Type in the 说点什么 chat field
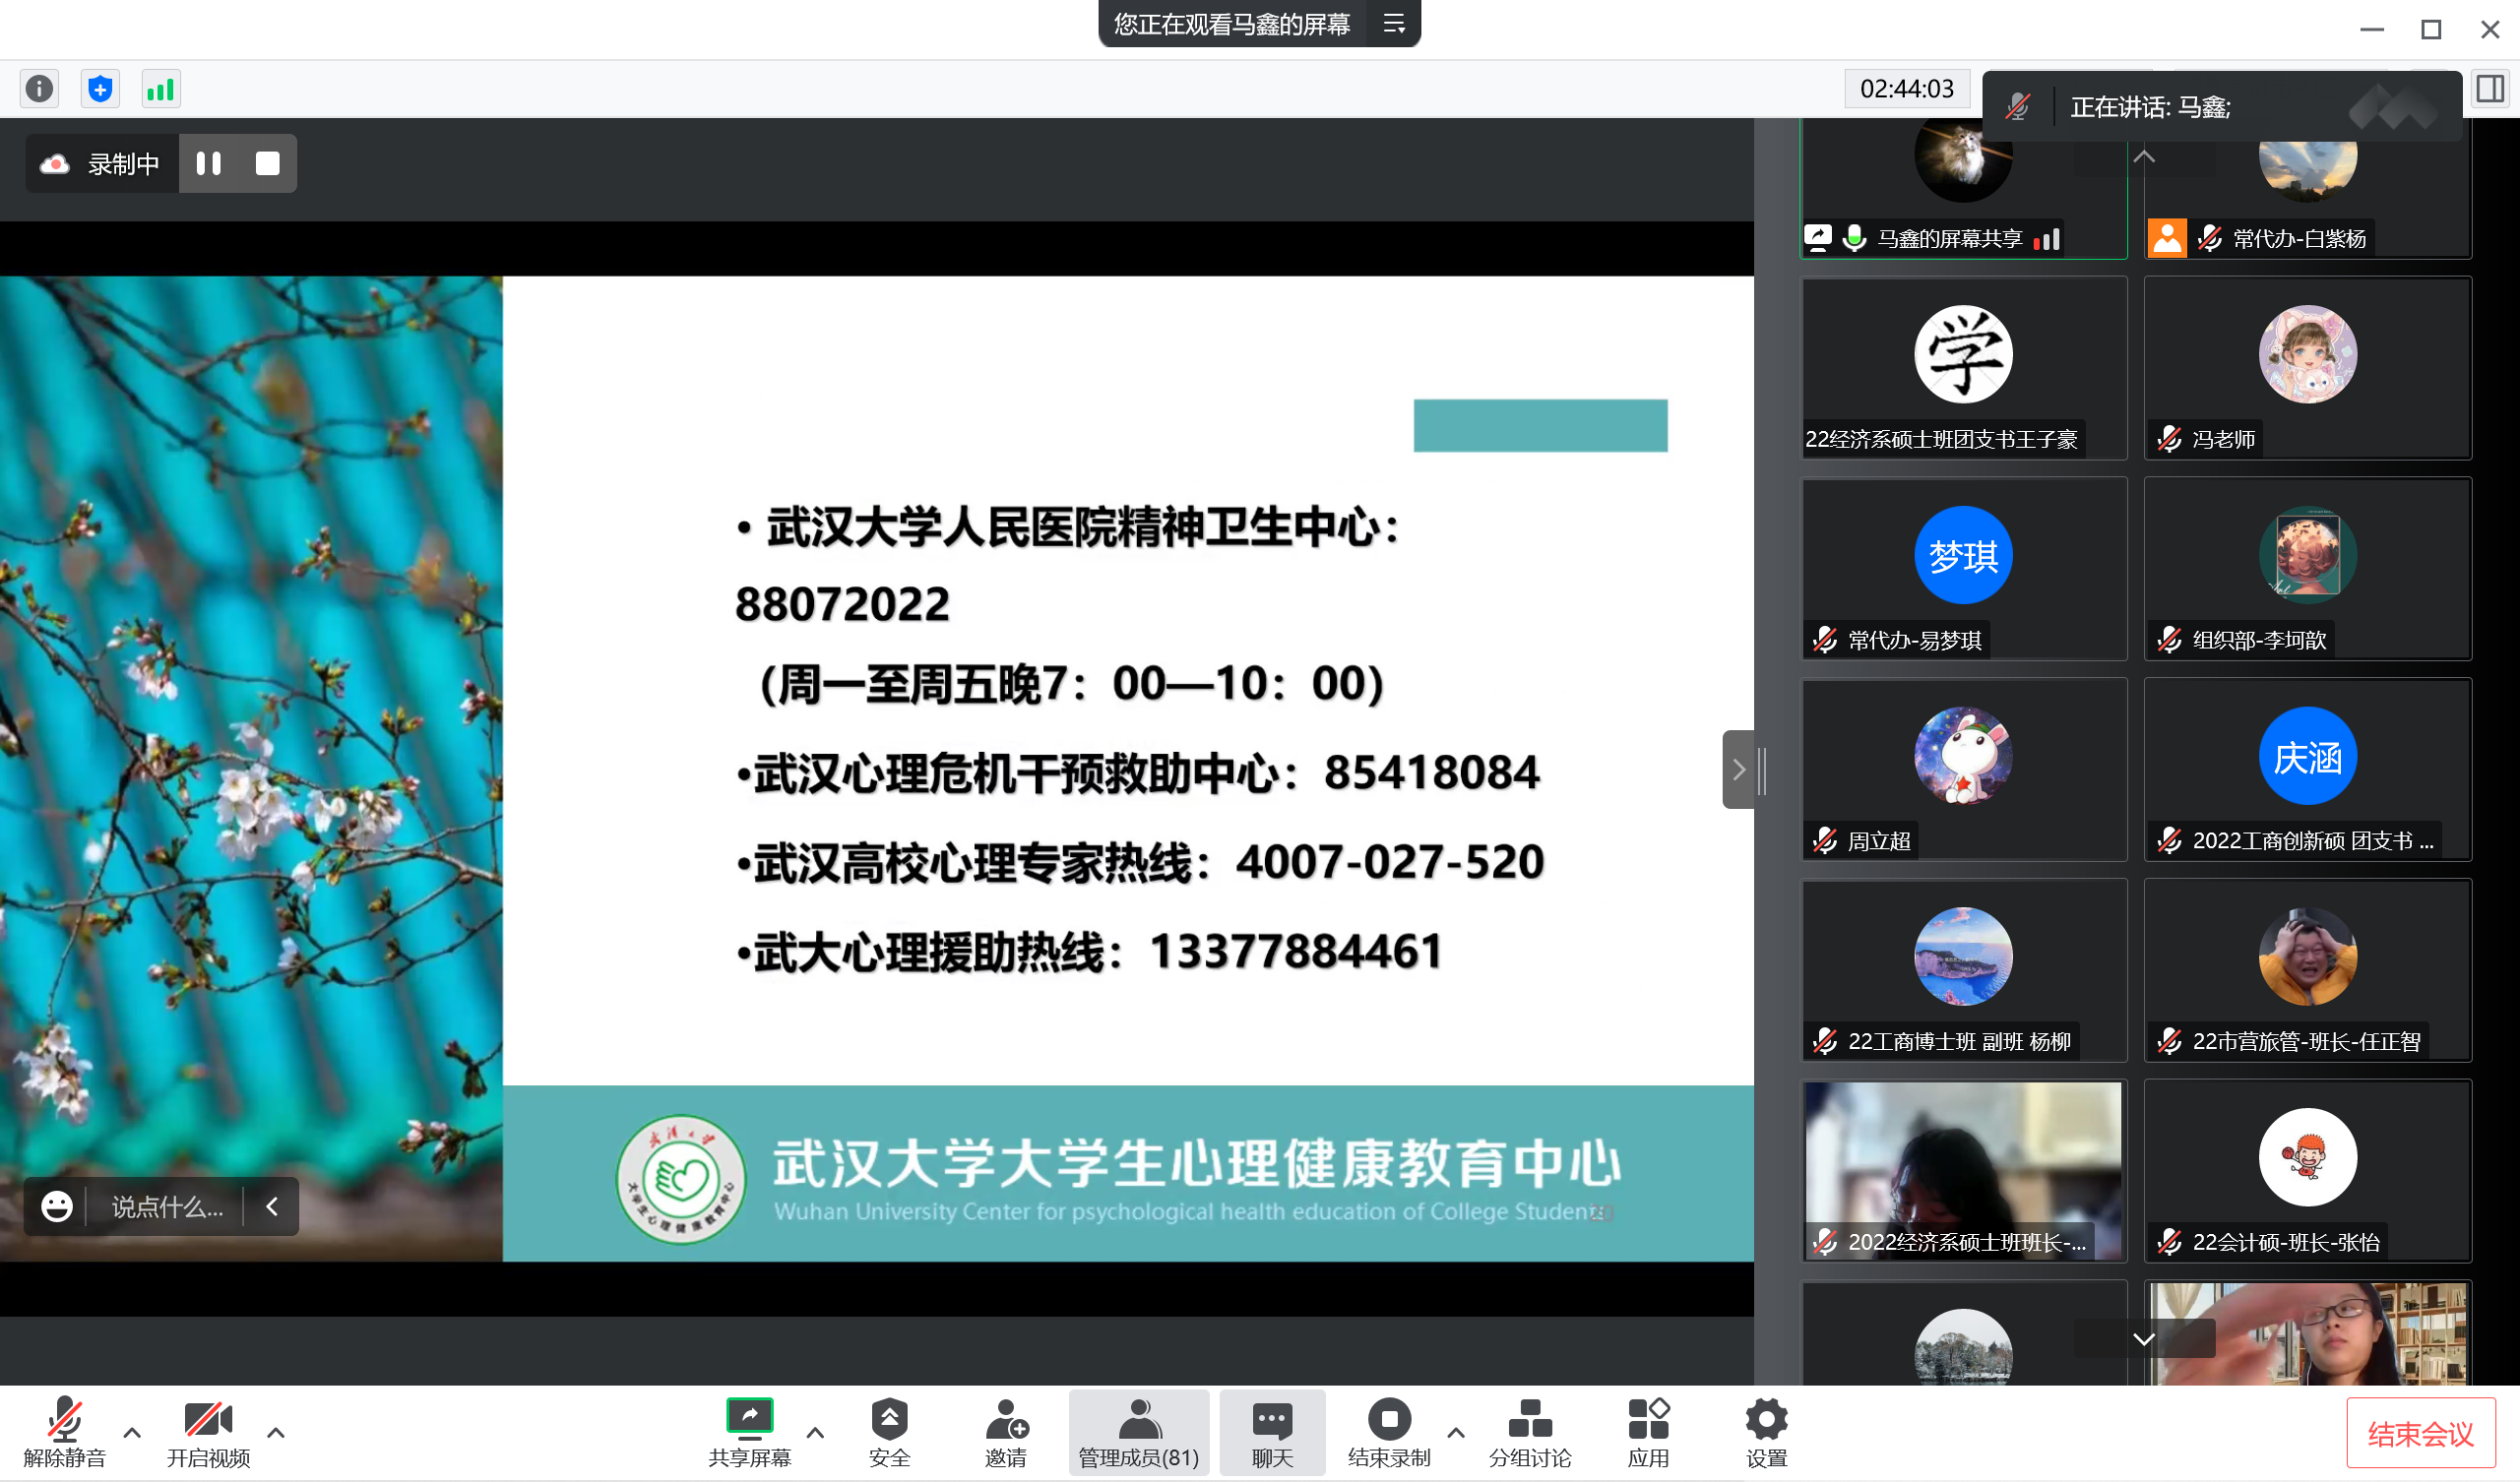Image resolution: width=2520 pixels, height=1482 pixels. pyautogui.click(x=167, y=1207)
